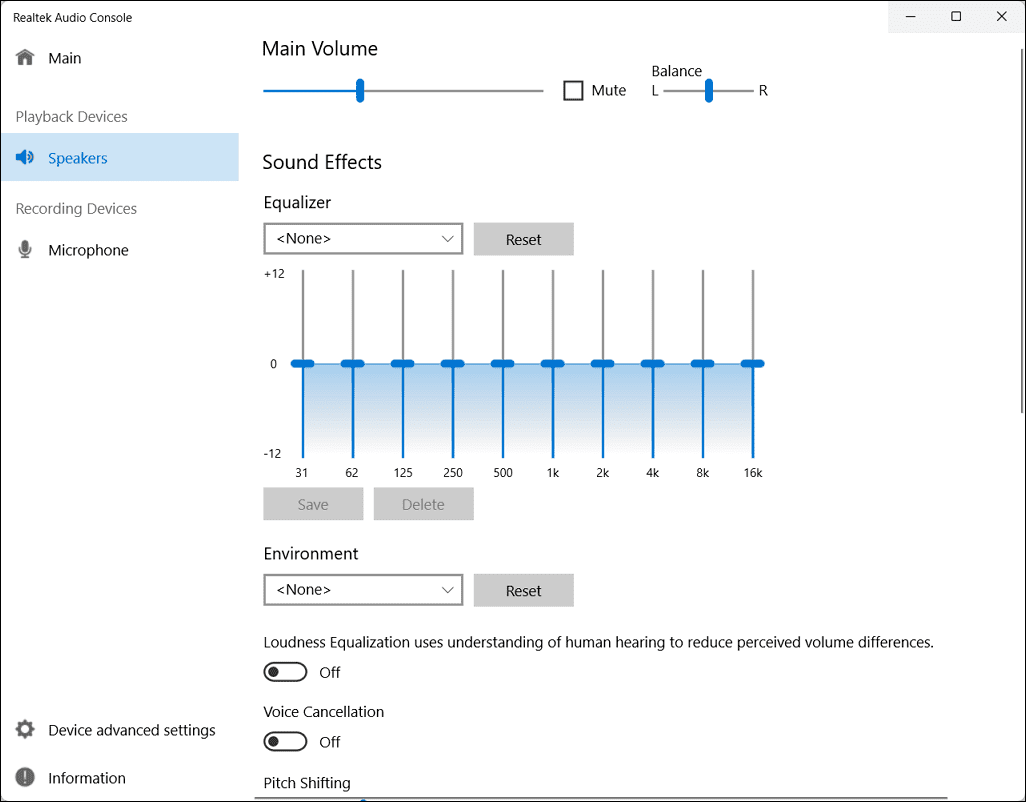Enable Voice Cancellation

tap(285, 741)
